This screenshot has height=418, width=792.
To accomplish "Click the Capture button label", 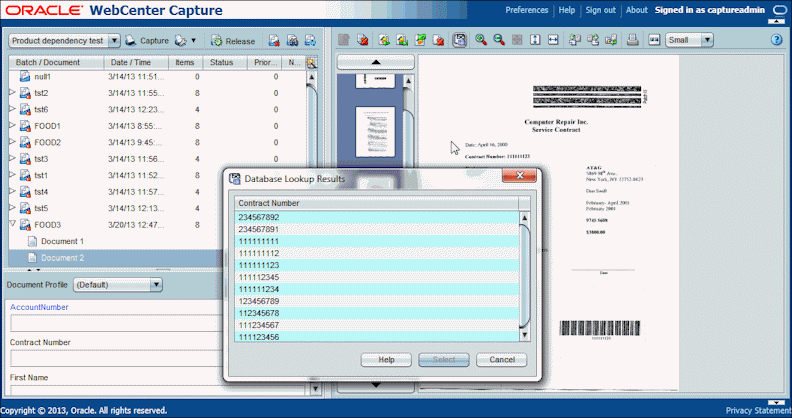I will pos(154,41).
